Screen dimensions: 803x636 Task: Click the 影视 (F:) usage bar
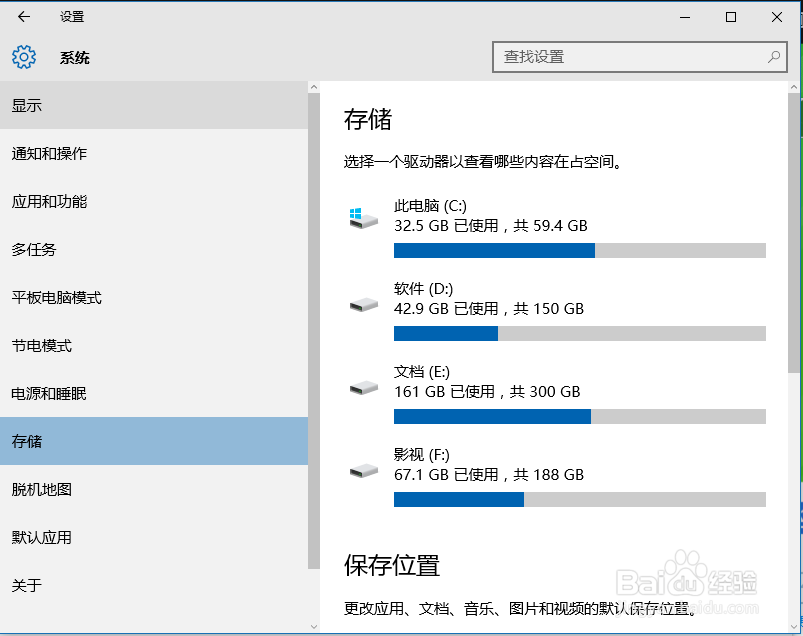[x=579, y=499]
